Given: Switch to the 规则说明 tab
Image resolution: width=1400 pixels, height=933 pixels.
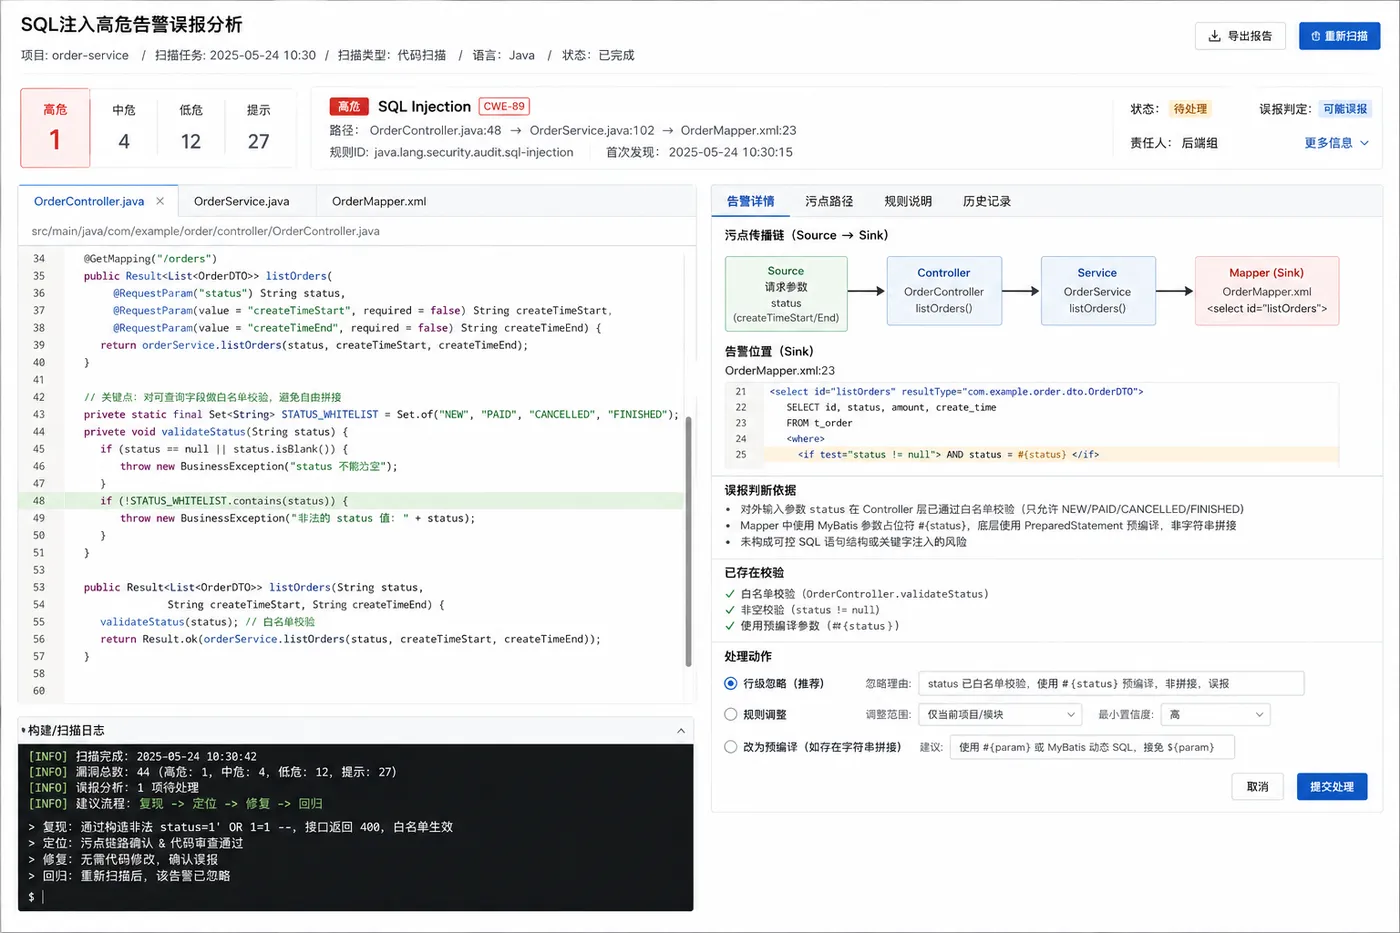Looking at the screenshot, I should coord(908,201).
